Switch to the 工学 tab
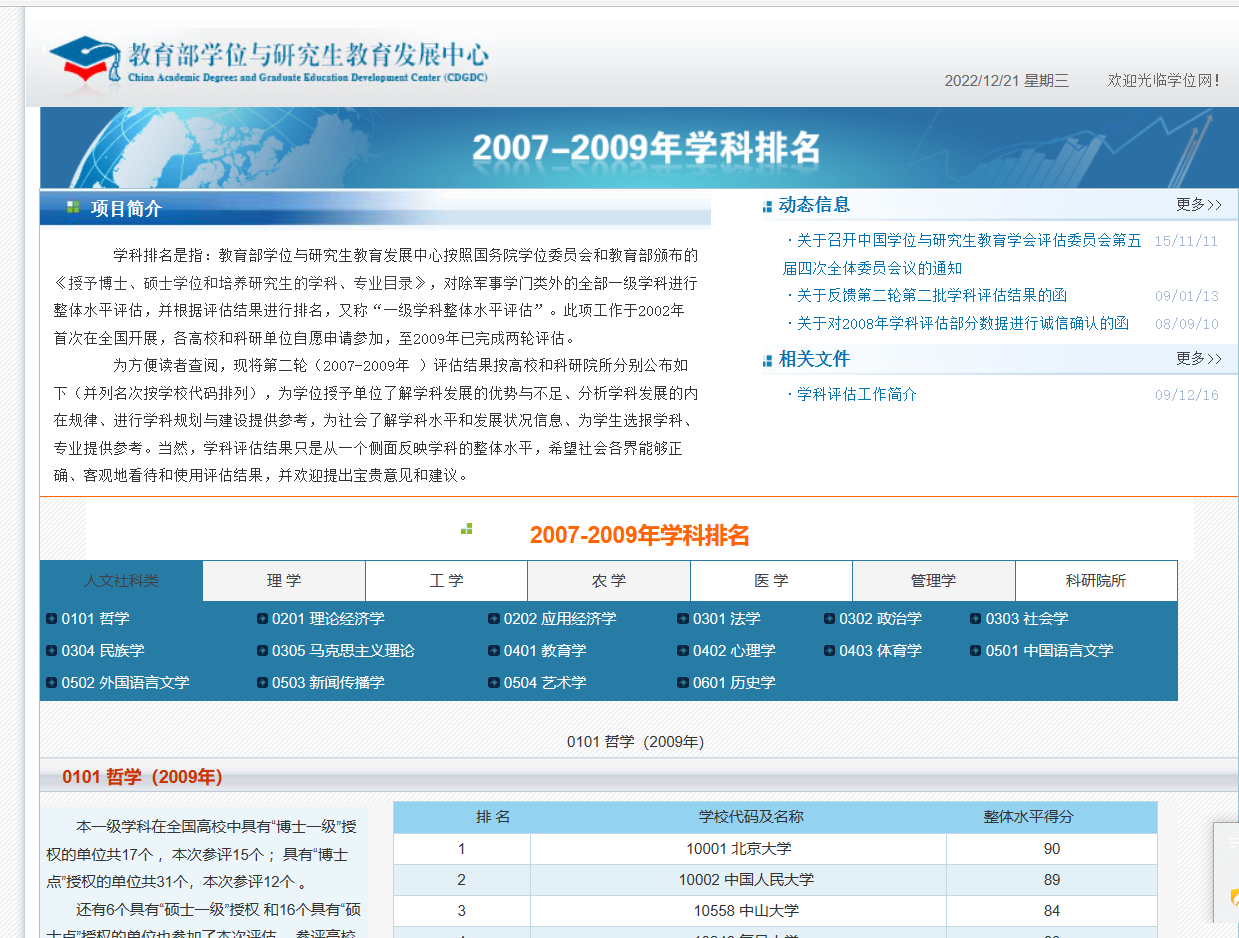Screen dimensions: 1239x938 pyautogui.click(x=446, y=581)
